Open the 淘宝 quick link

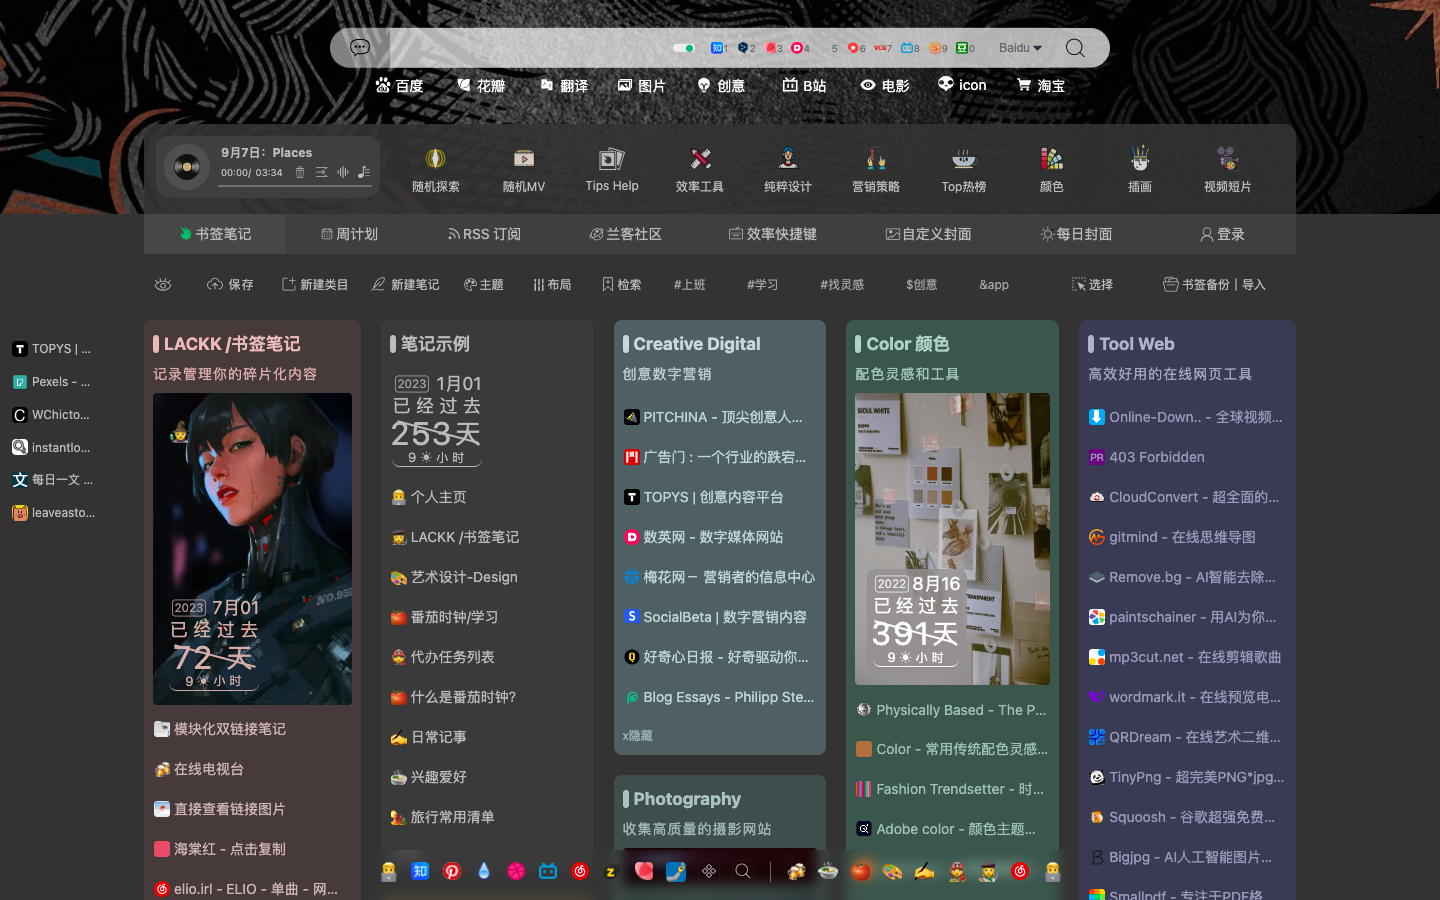click(x=1040, y=86)
